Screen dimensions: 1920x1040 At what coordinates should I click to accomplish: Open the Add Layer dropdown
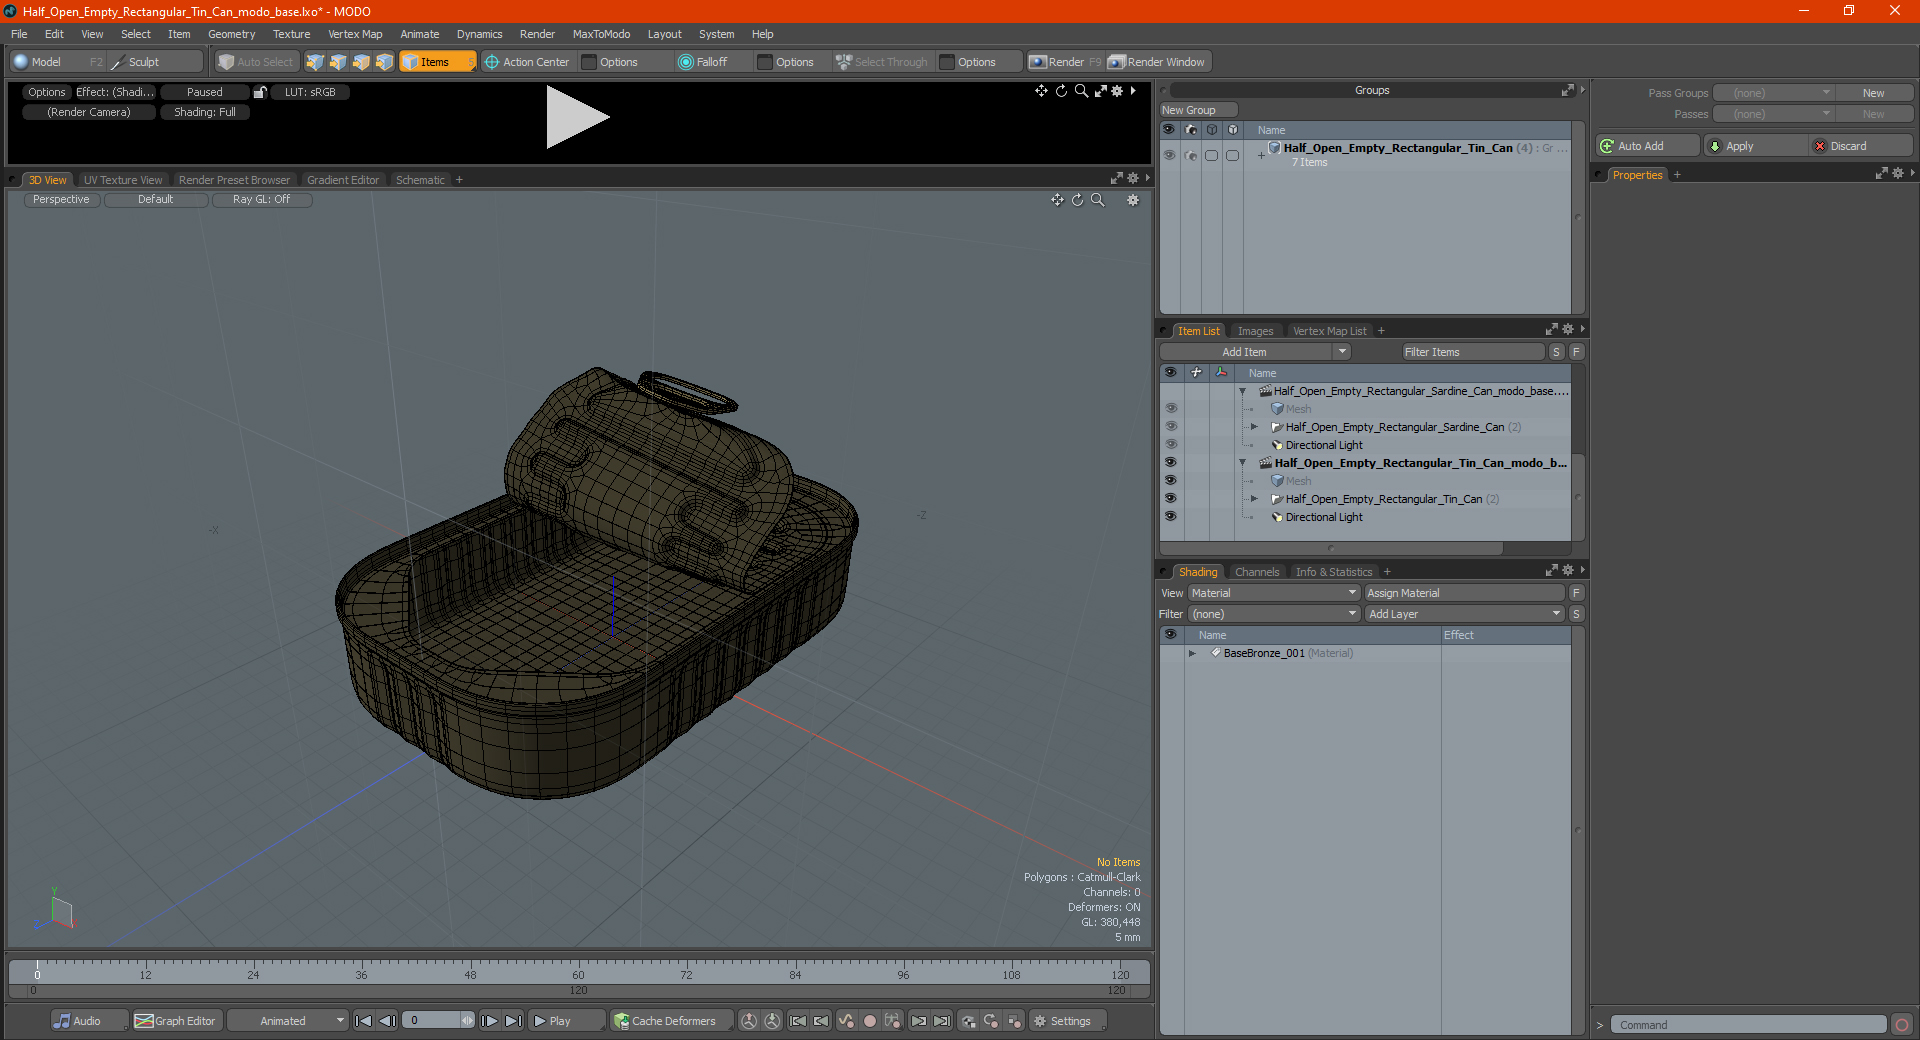pyautogui.click(x=1465, y=614)
